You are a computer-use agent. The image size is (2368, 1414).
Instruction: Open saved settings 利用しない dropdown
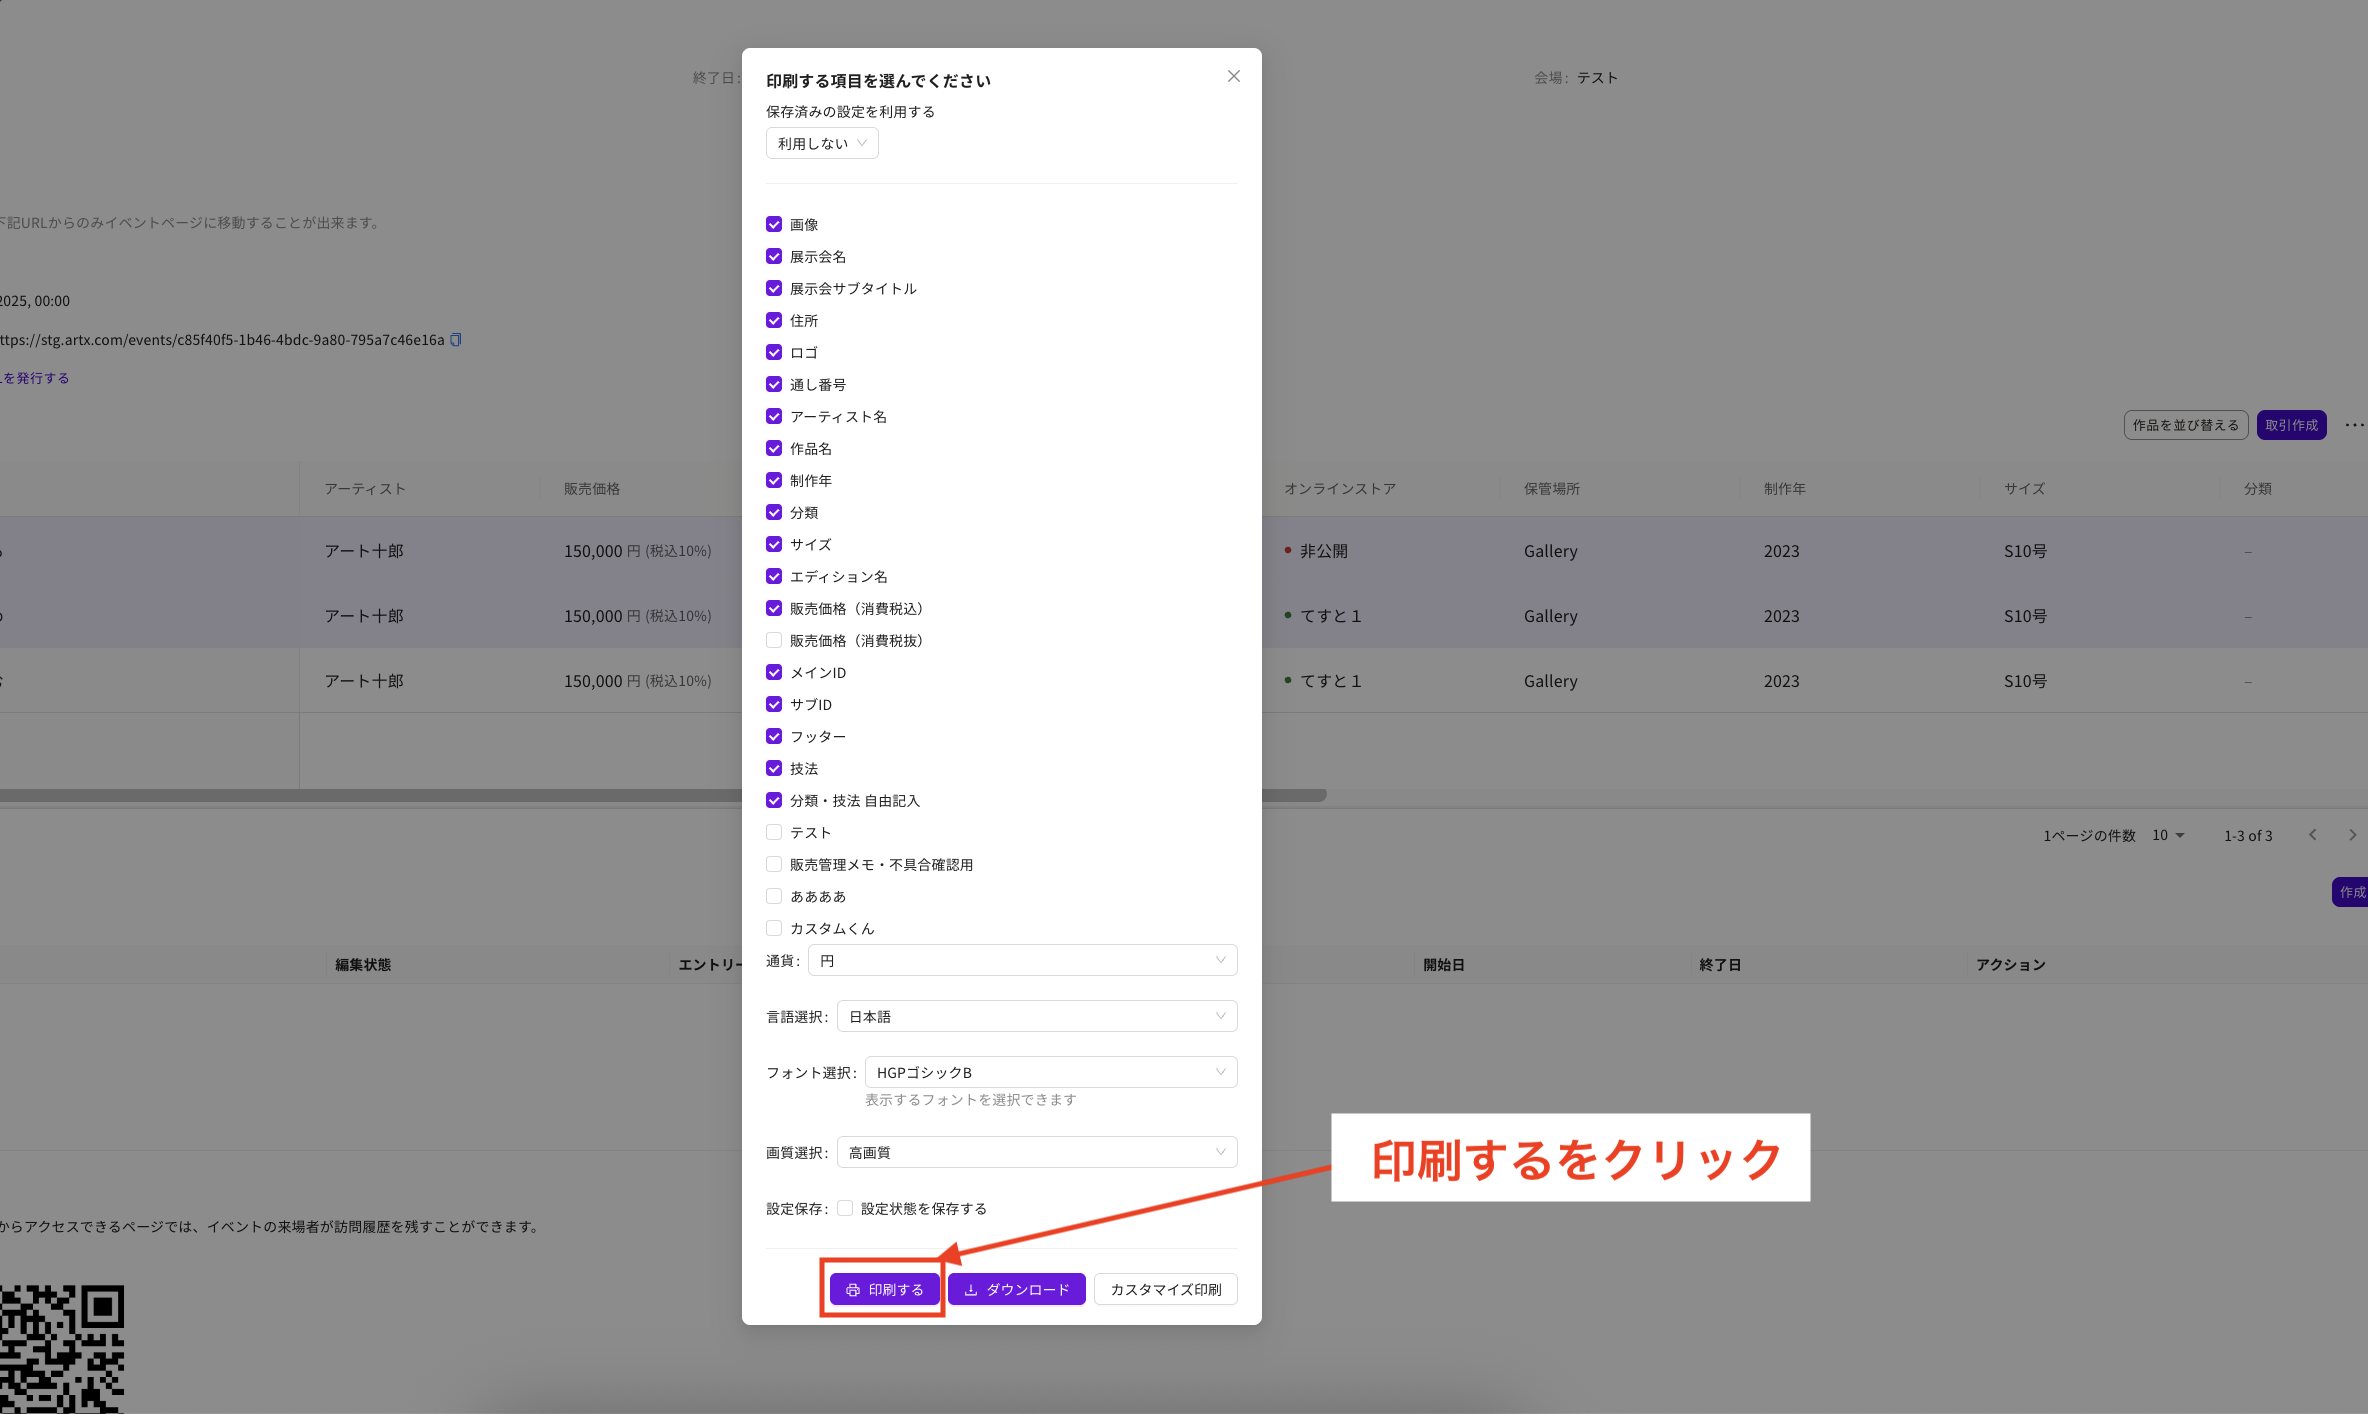click(x=822, y=143)
